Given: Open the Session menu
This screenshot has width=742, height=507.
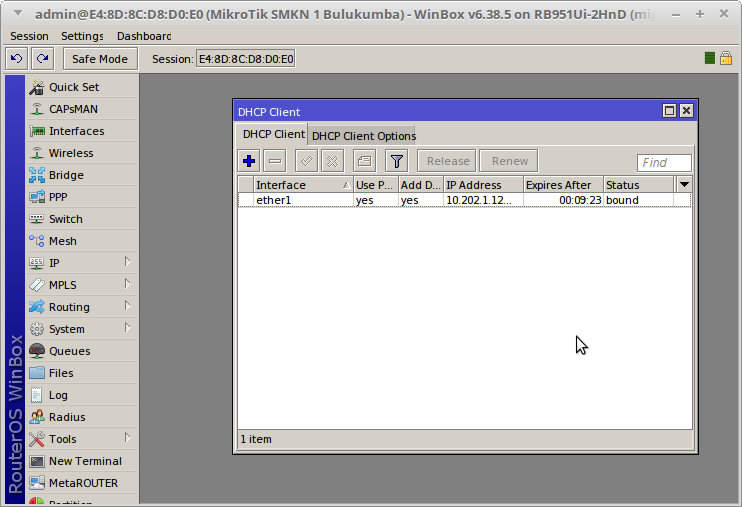Looking at the screenshot, I should point(29,36).
